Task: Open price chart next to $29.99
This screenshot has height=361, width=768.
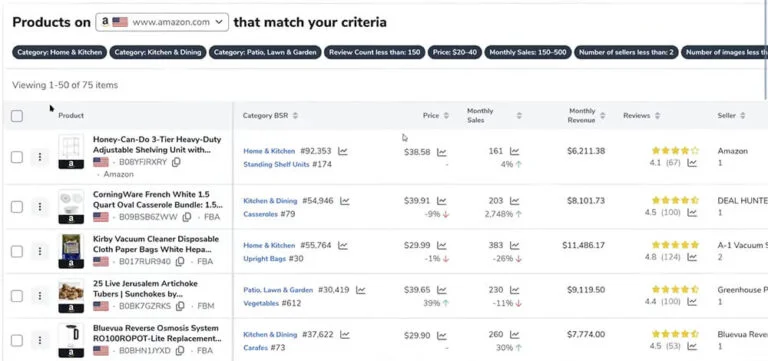Action: click(x=442, y=245)
